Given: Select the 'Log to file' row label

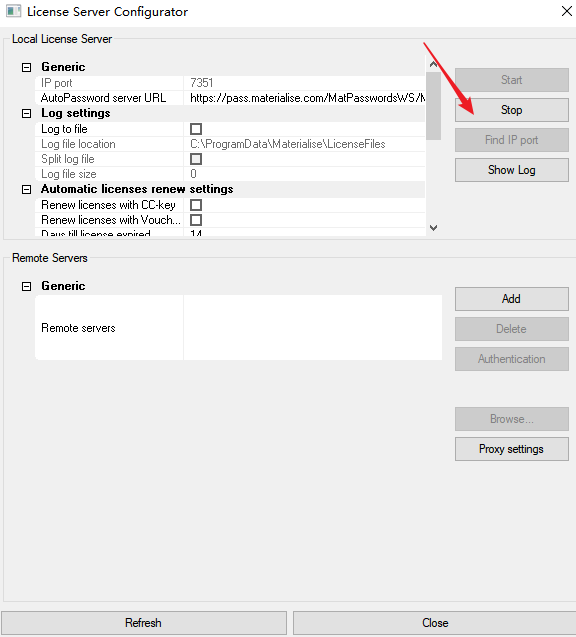Looking at the screenshot, I should 64,129.
